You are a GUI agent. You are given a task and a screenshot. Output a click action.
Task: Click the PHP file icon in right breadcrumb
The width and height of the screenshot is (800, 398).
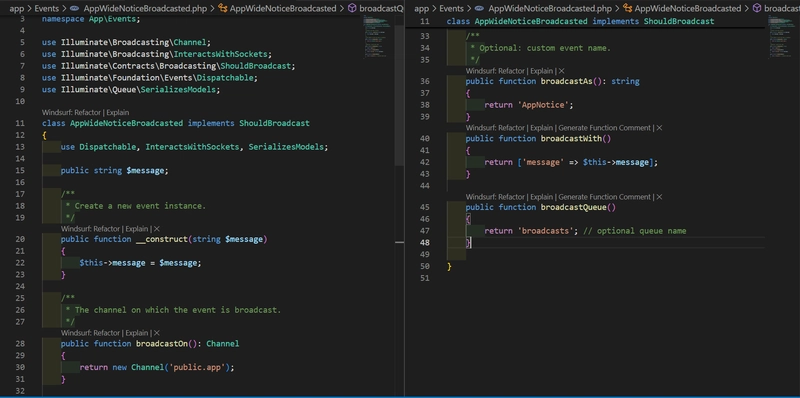pyautogui.click(x=479, y=8)
